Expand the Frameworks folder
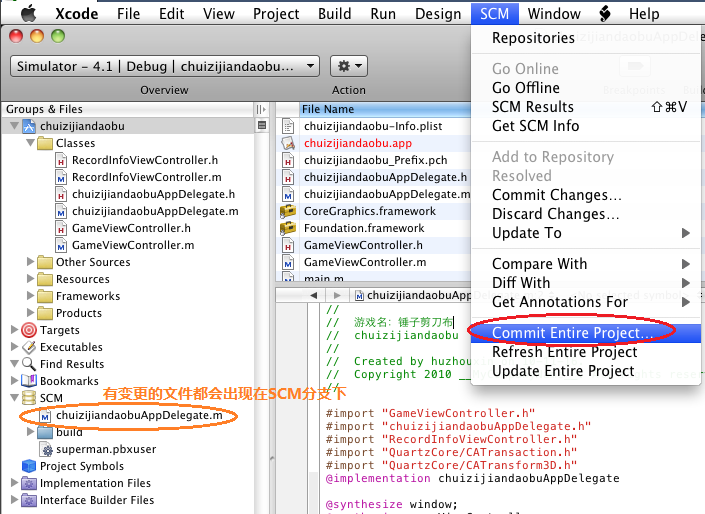The height and width of the screenshot is (514, 705). tap(31, 296)
